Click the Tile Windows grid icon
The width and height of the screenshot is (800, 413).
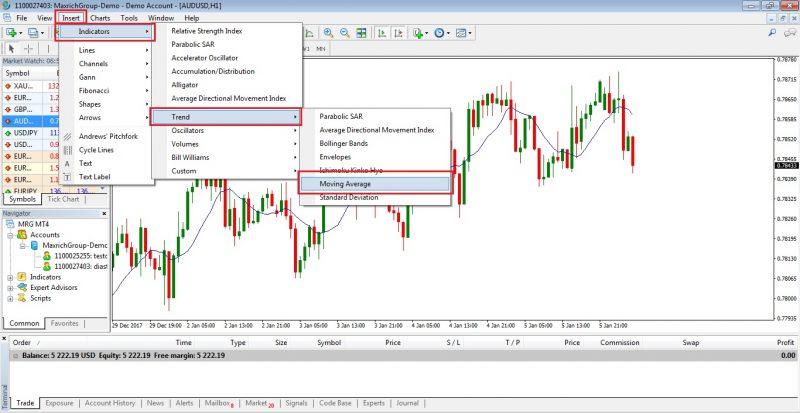361,33
